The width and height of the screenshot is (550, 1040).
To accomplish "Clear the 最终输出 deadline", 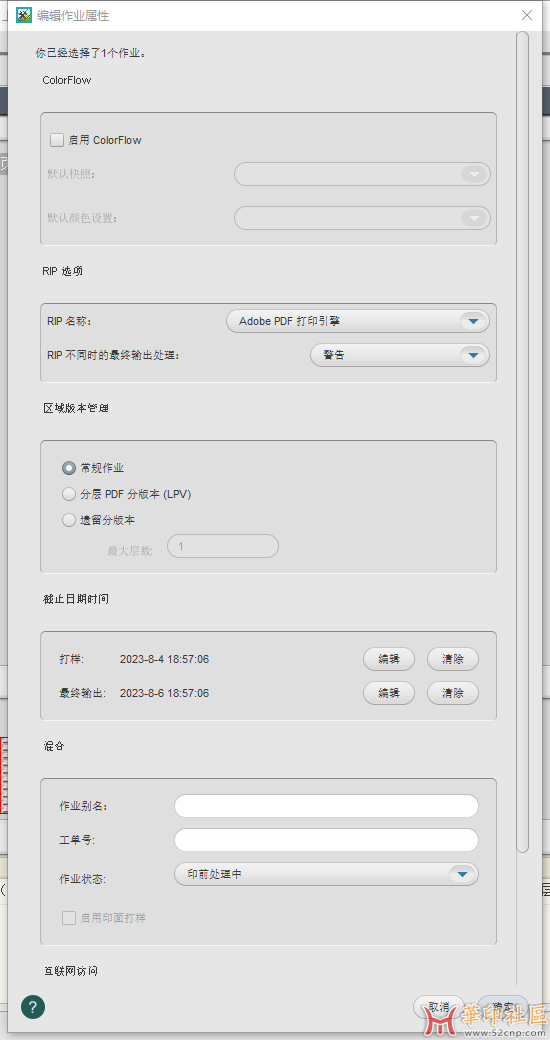I will [452, 693].
